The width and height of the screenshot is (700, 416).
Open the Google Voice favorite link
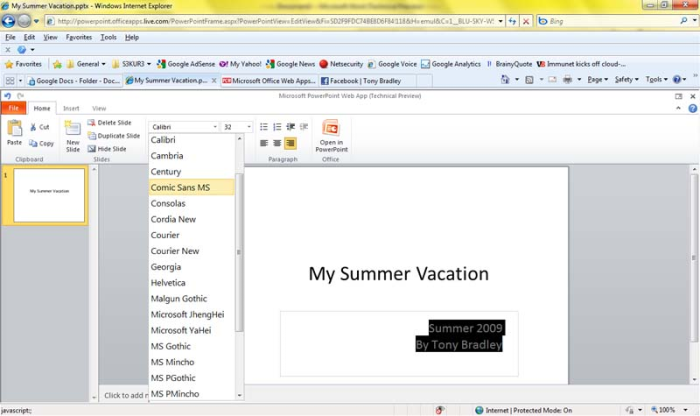(392, 64)
